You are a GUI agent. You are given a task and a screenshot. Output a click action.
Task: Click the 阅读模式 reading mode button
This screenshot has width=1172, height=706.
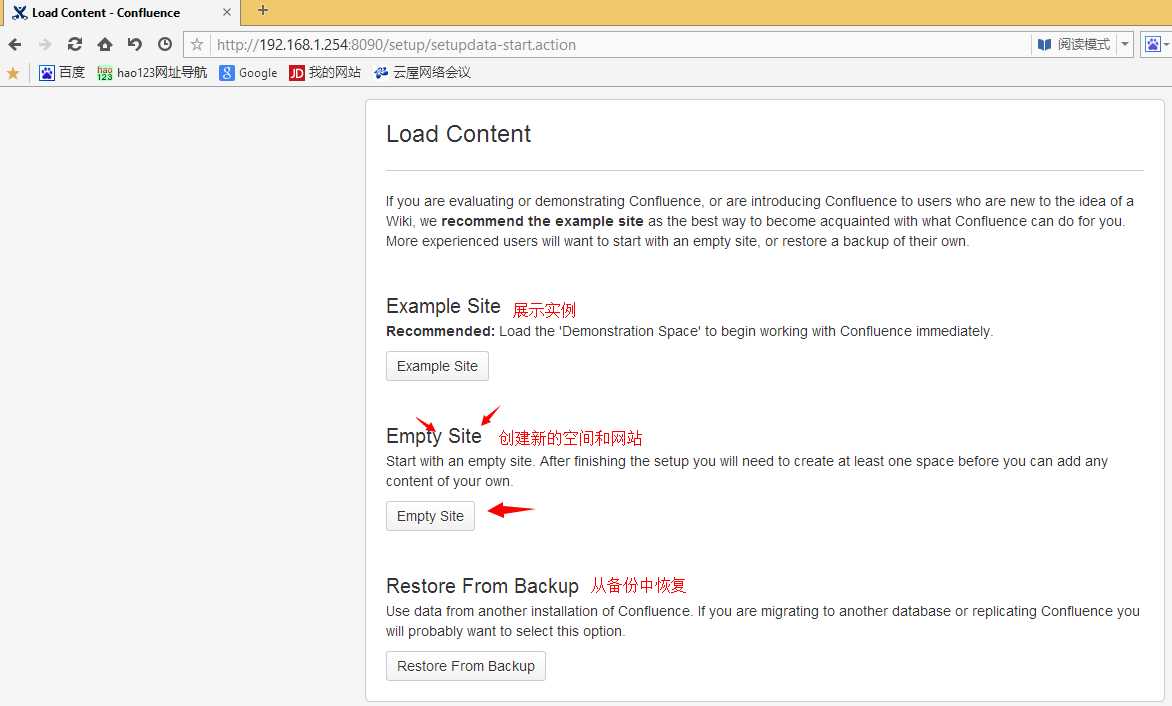coord(1073,45)
